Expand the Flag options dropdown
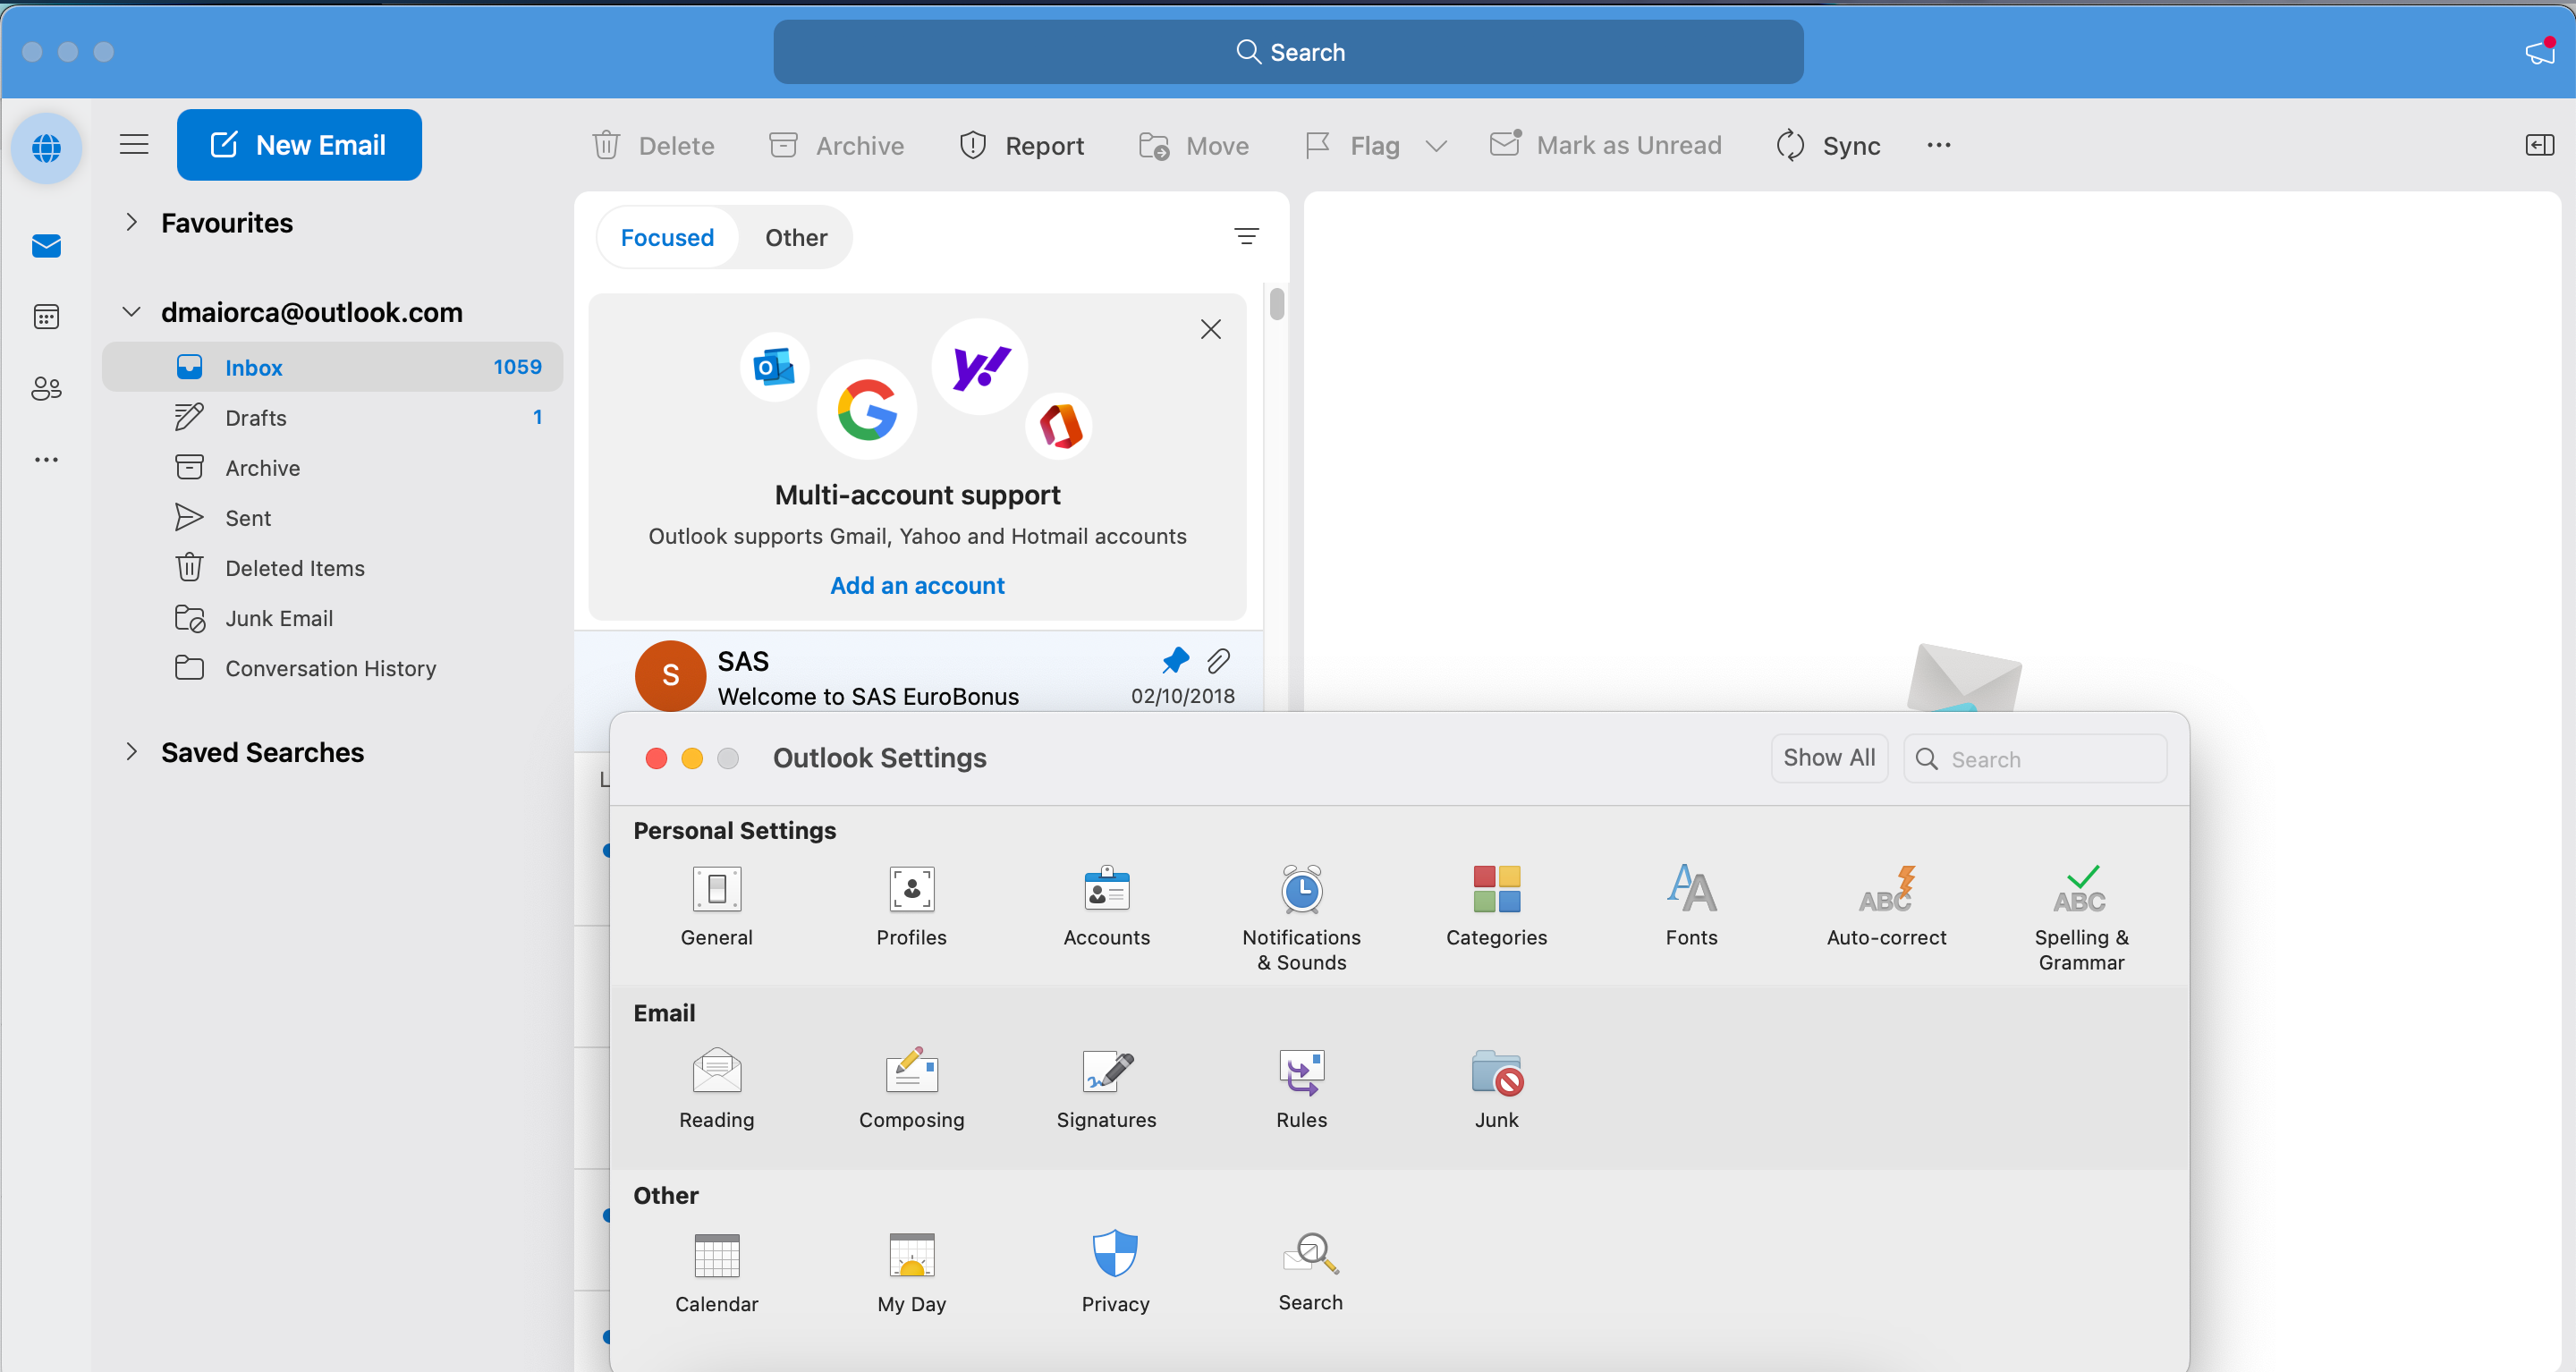 click(x=1438, y=146)
